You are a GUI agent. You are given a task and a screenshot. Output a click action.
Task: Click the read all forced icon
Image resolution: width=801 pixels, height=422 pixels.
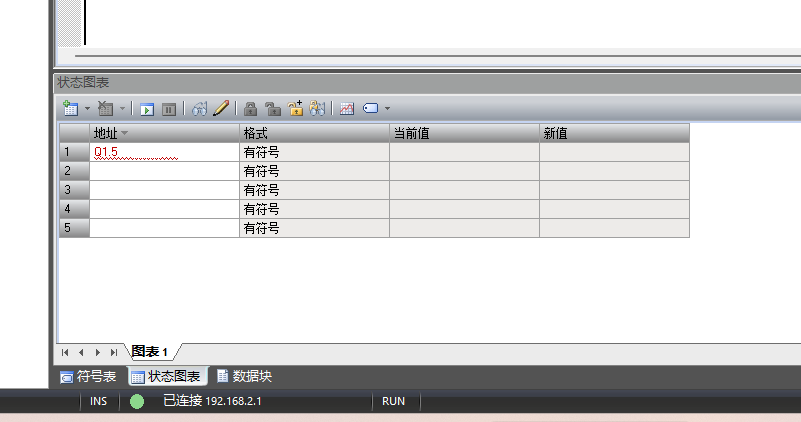pyautogui.click(x=317, y=108)
